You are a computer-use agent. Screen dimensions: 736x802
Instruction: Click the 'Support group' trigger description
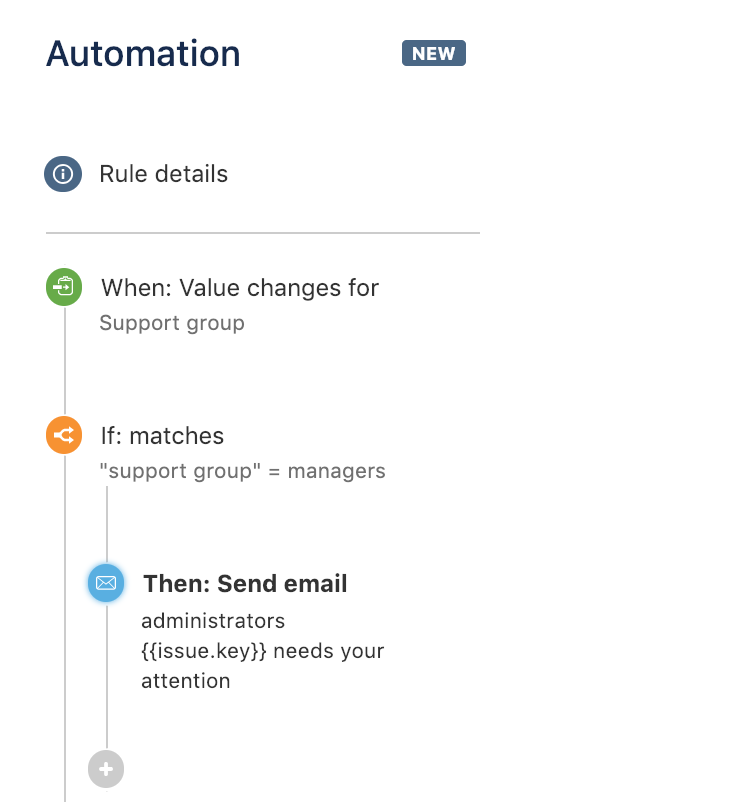[x=171, y=323]
